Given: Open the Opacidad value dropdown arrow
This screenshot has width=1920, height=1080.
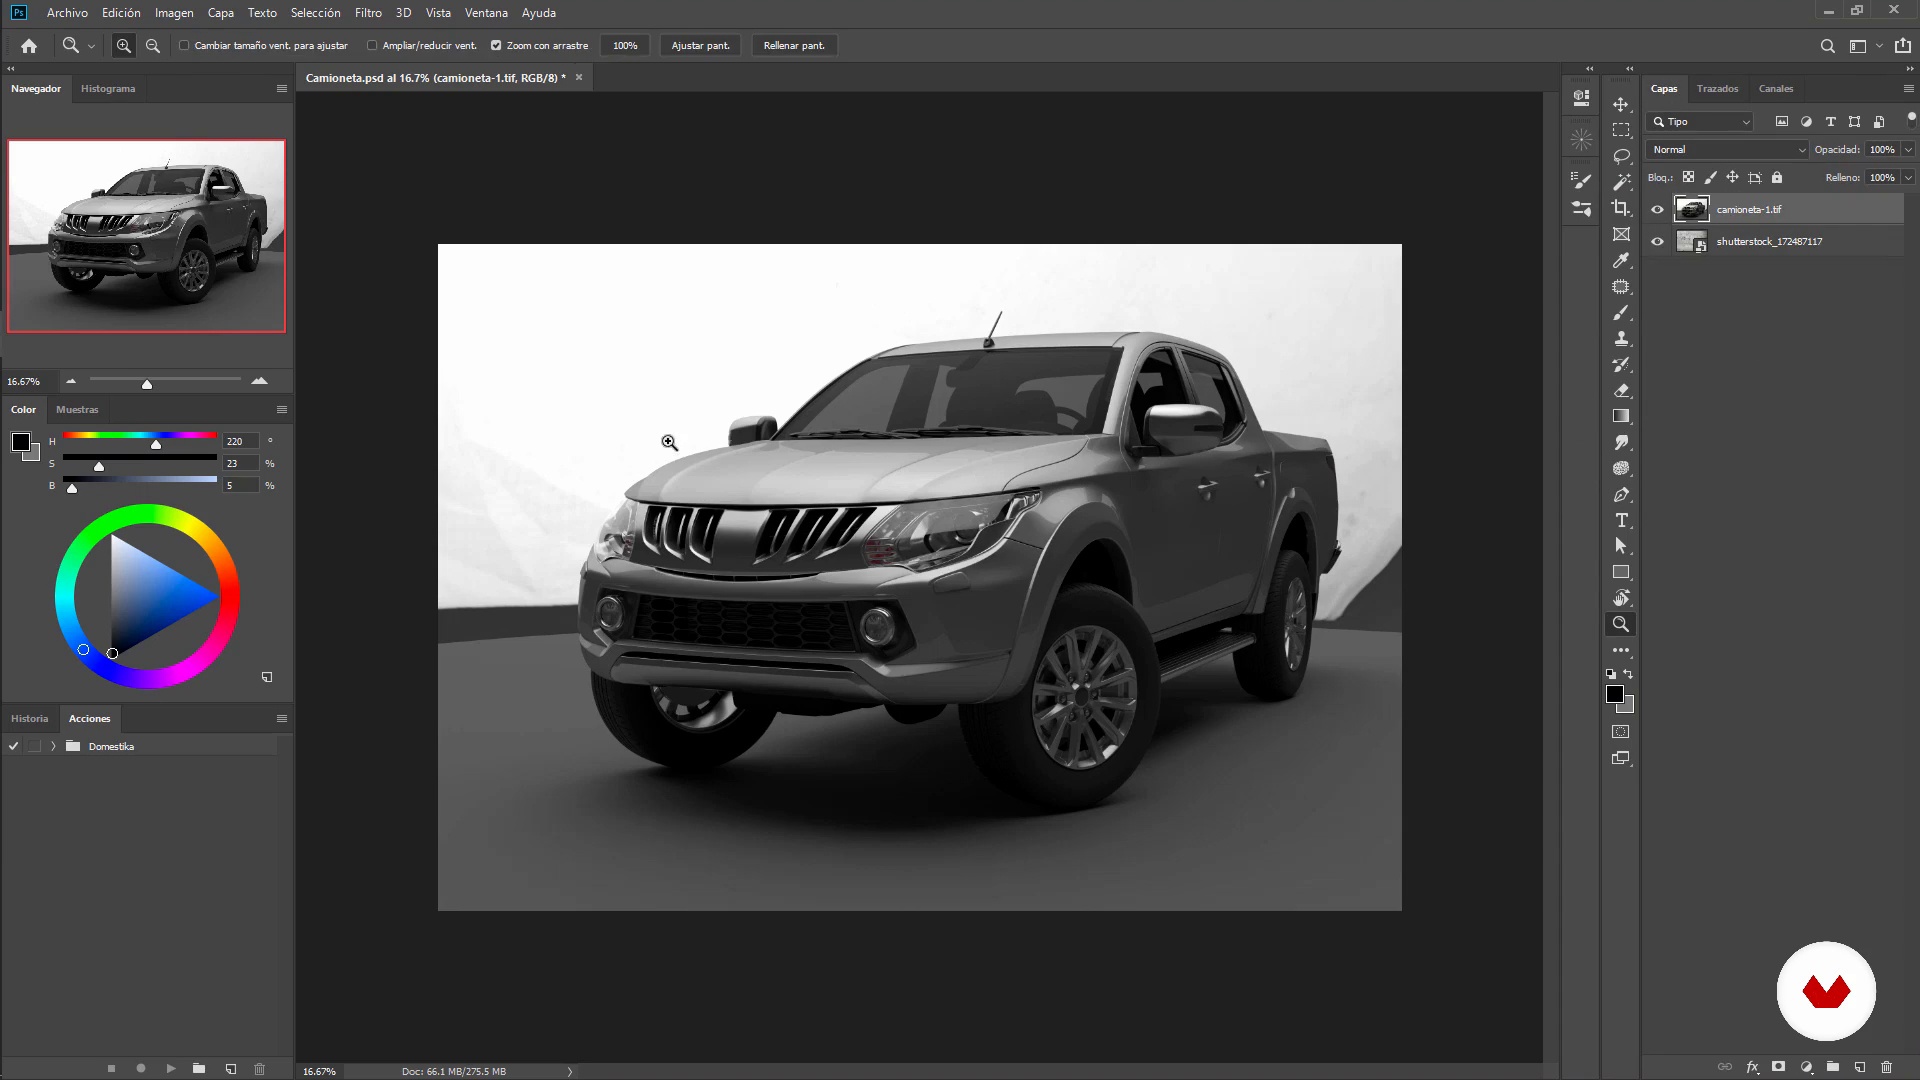Looking at the screenshot, I should (x=1908, y=150).
